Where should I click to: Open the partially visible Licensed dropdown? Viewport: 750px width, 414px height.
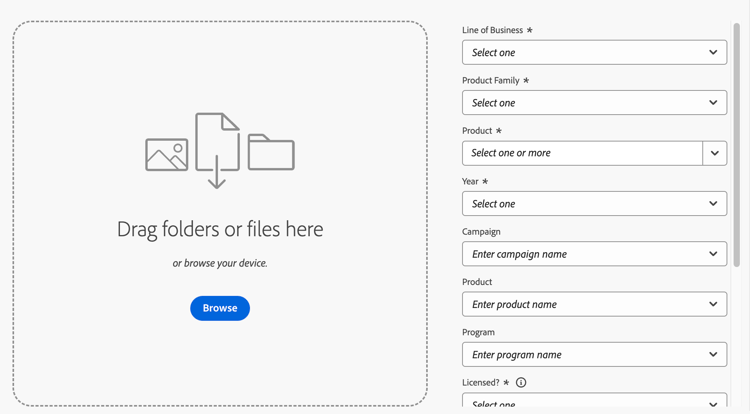[x=595, y=400]
